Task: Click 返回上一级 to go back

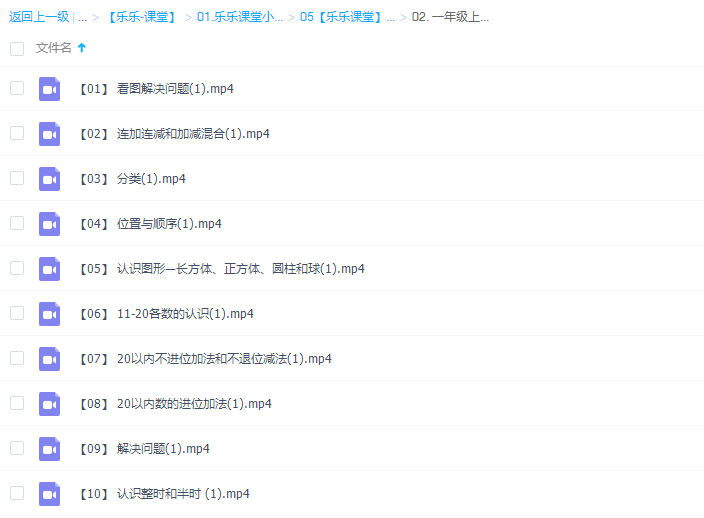Action: [x=39, y=17]
